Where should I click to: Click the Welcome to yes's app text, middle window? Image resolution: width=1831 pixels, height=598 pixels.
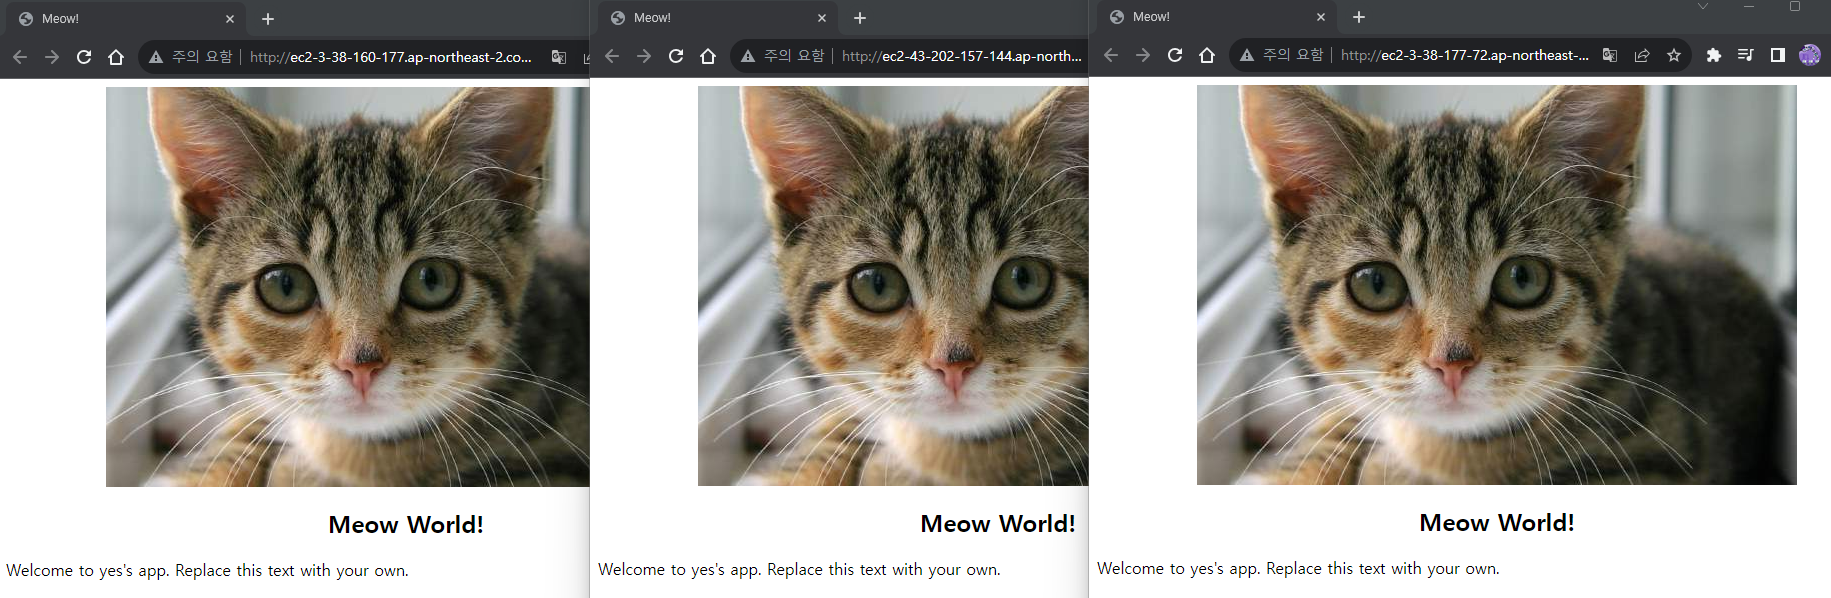tap(799, 570)
